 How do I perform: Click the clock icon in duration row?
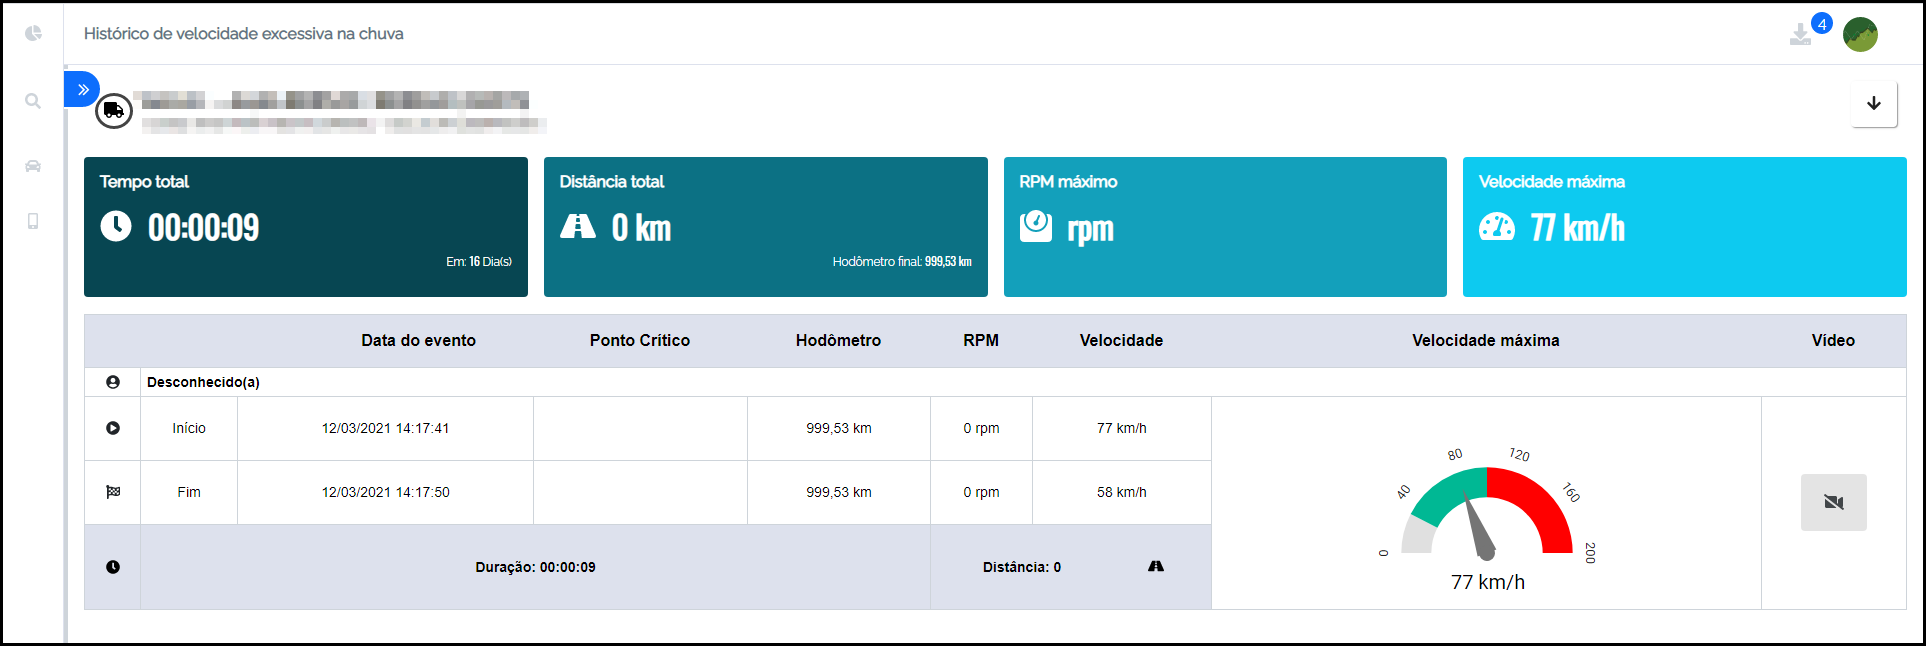click(x=113, y=567)
